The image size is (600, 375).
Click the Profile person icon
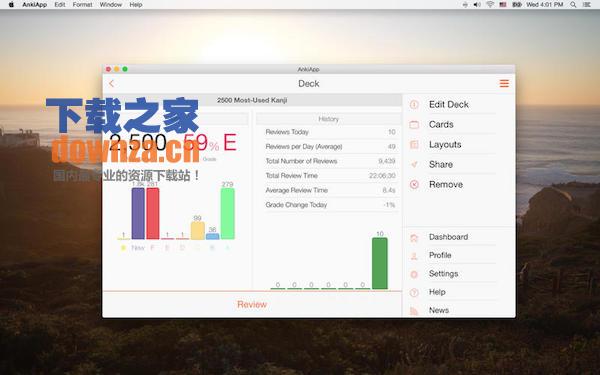414,256
